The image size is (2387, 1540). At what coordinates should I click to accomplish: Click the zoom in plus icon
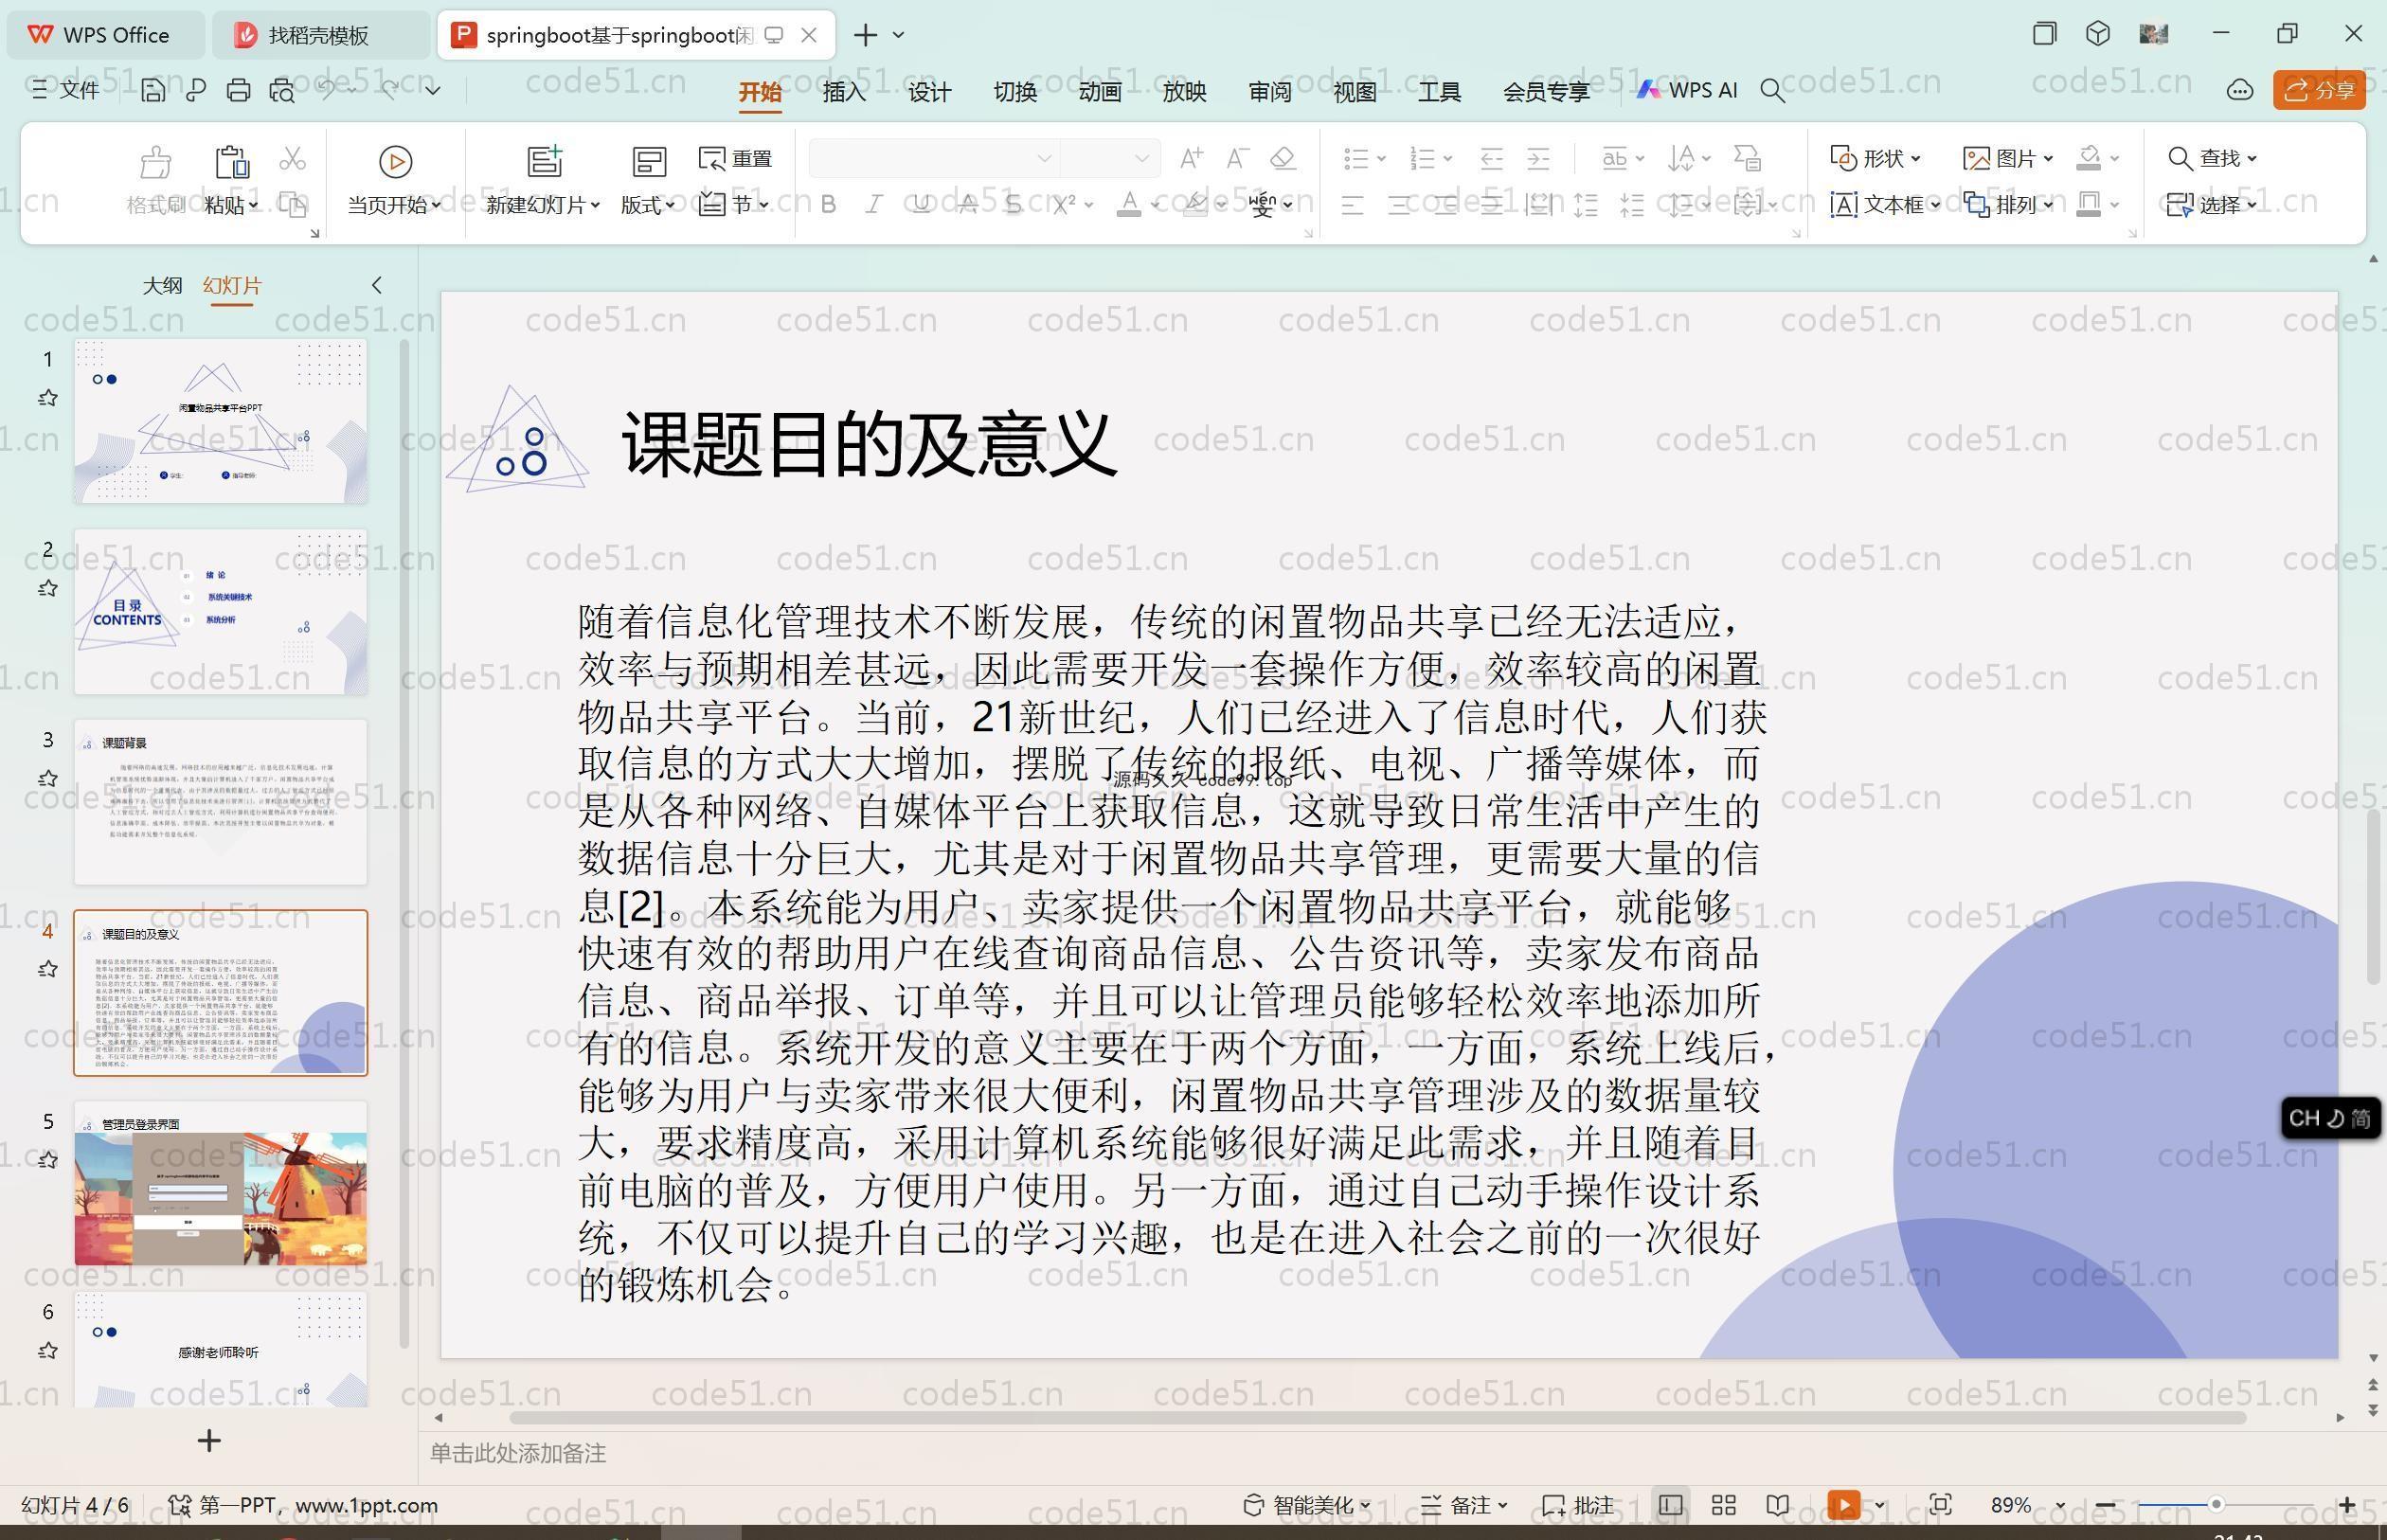tap(2347, 1505)
